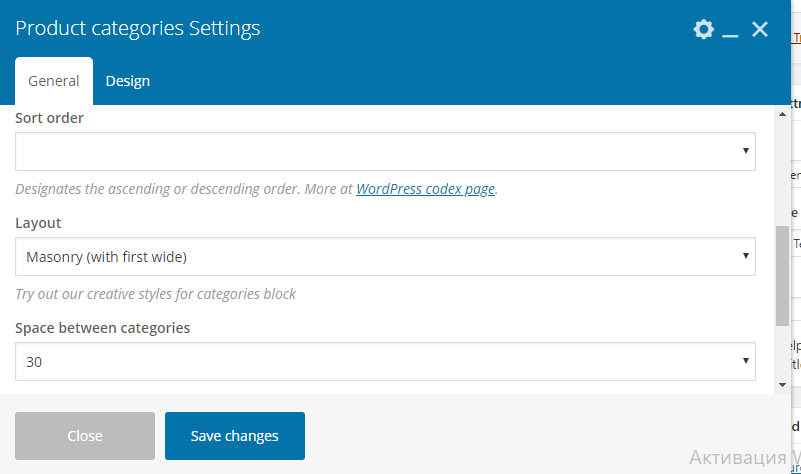801x474 pixels.
Task: Open the WordPress codex page link
Action: pyautogui.click(x=425, y=189)
